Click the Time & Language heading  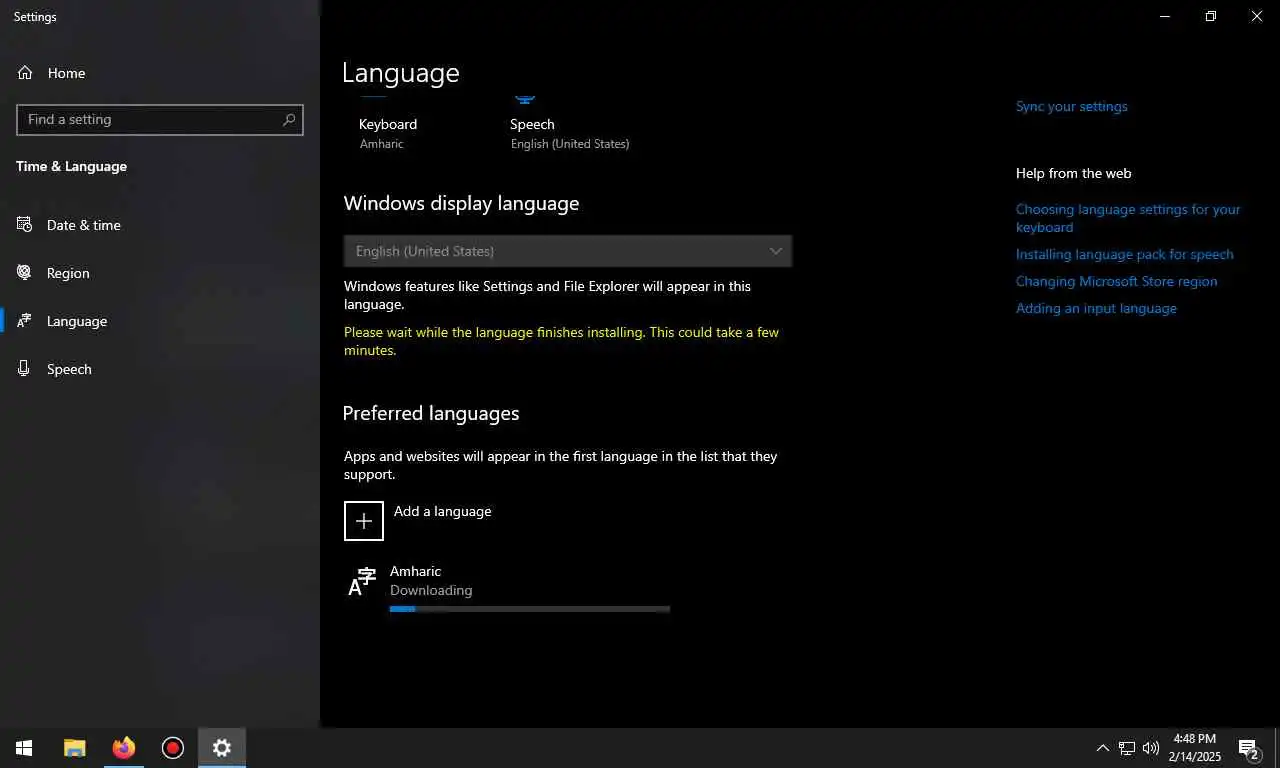click(x=71, y=166)
